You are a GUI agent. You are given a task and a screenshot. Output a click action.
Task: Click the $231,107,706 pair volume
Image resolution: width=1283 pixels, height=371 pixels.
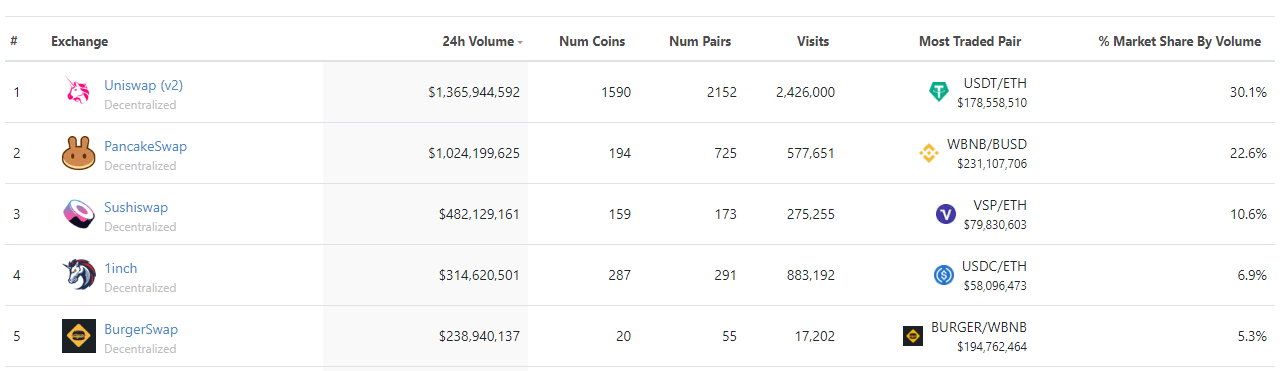tap(992, 164)
